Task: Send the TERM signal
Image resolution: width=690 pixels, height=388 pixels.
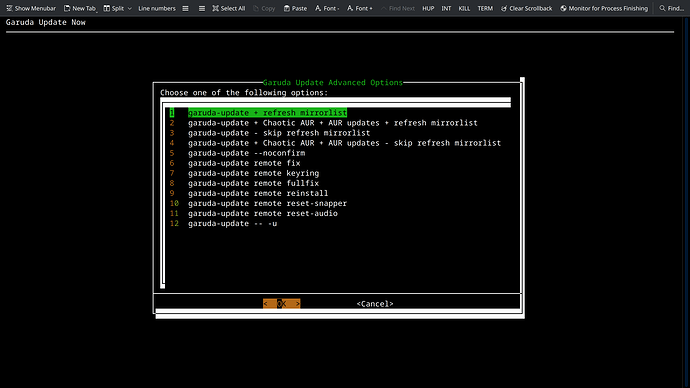Action: click(485, 8)
